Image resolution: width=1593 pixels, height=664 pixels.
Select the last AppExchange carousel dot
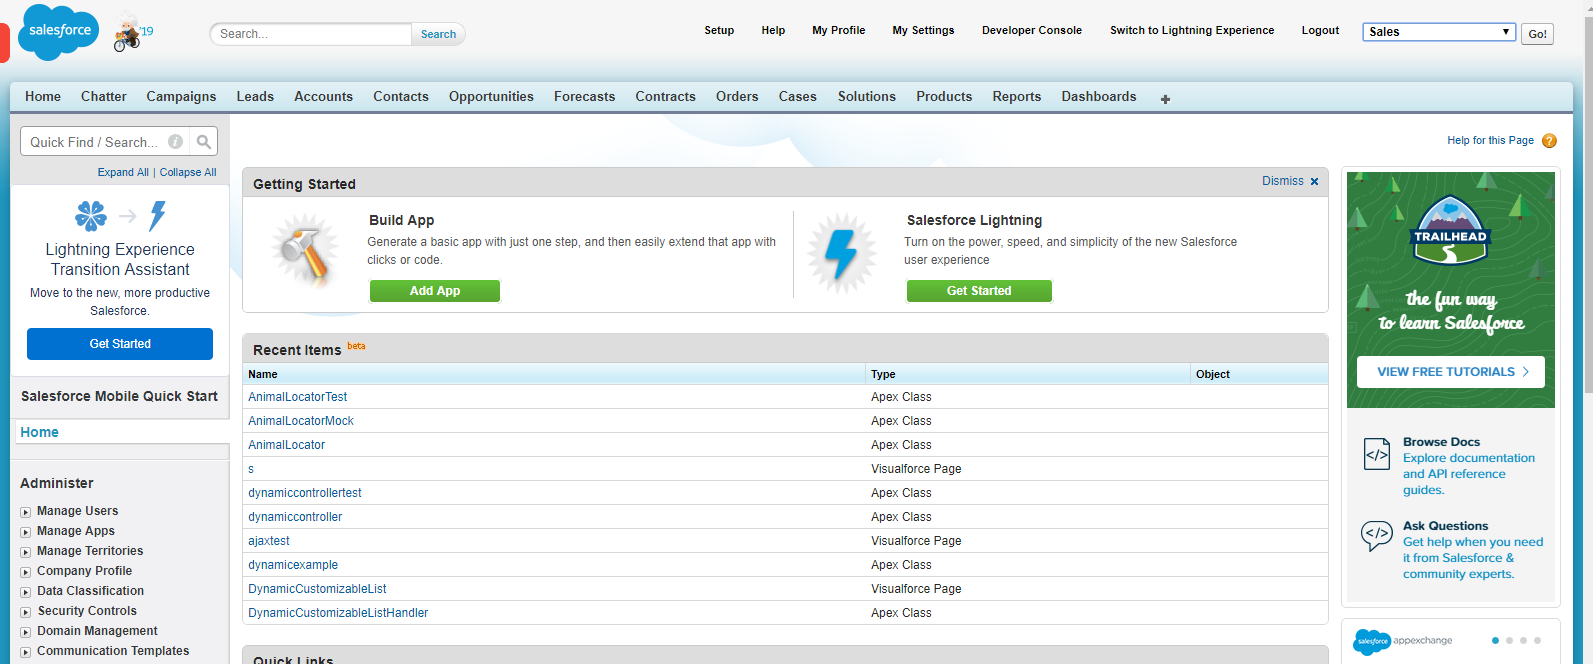pos(1537,640)
